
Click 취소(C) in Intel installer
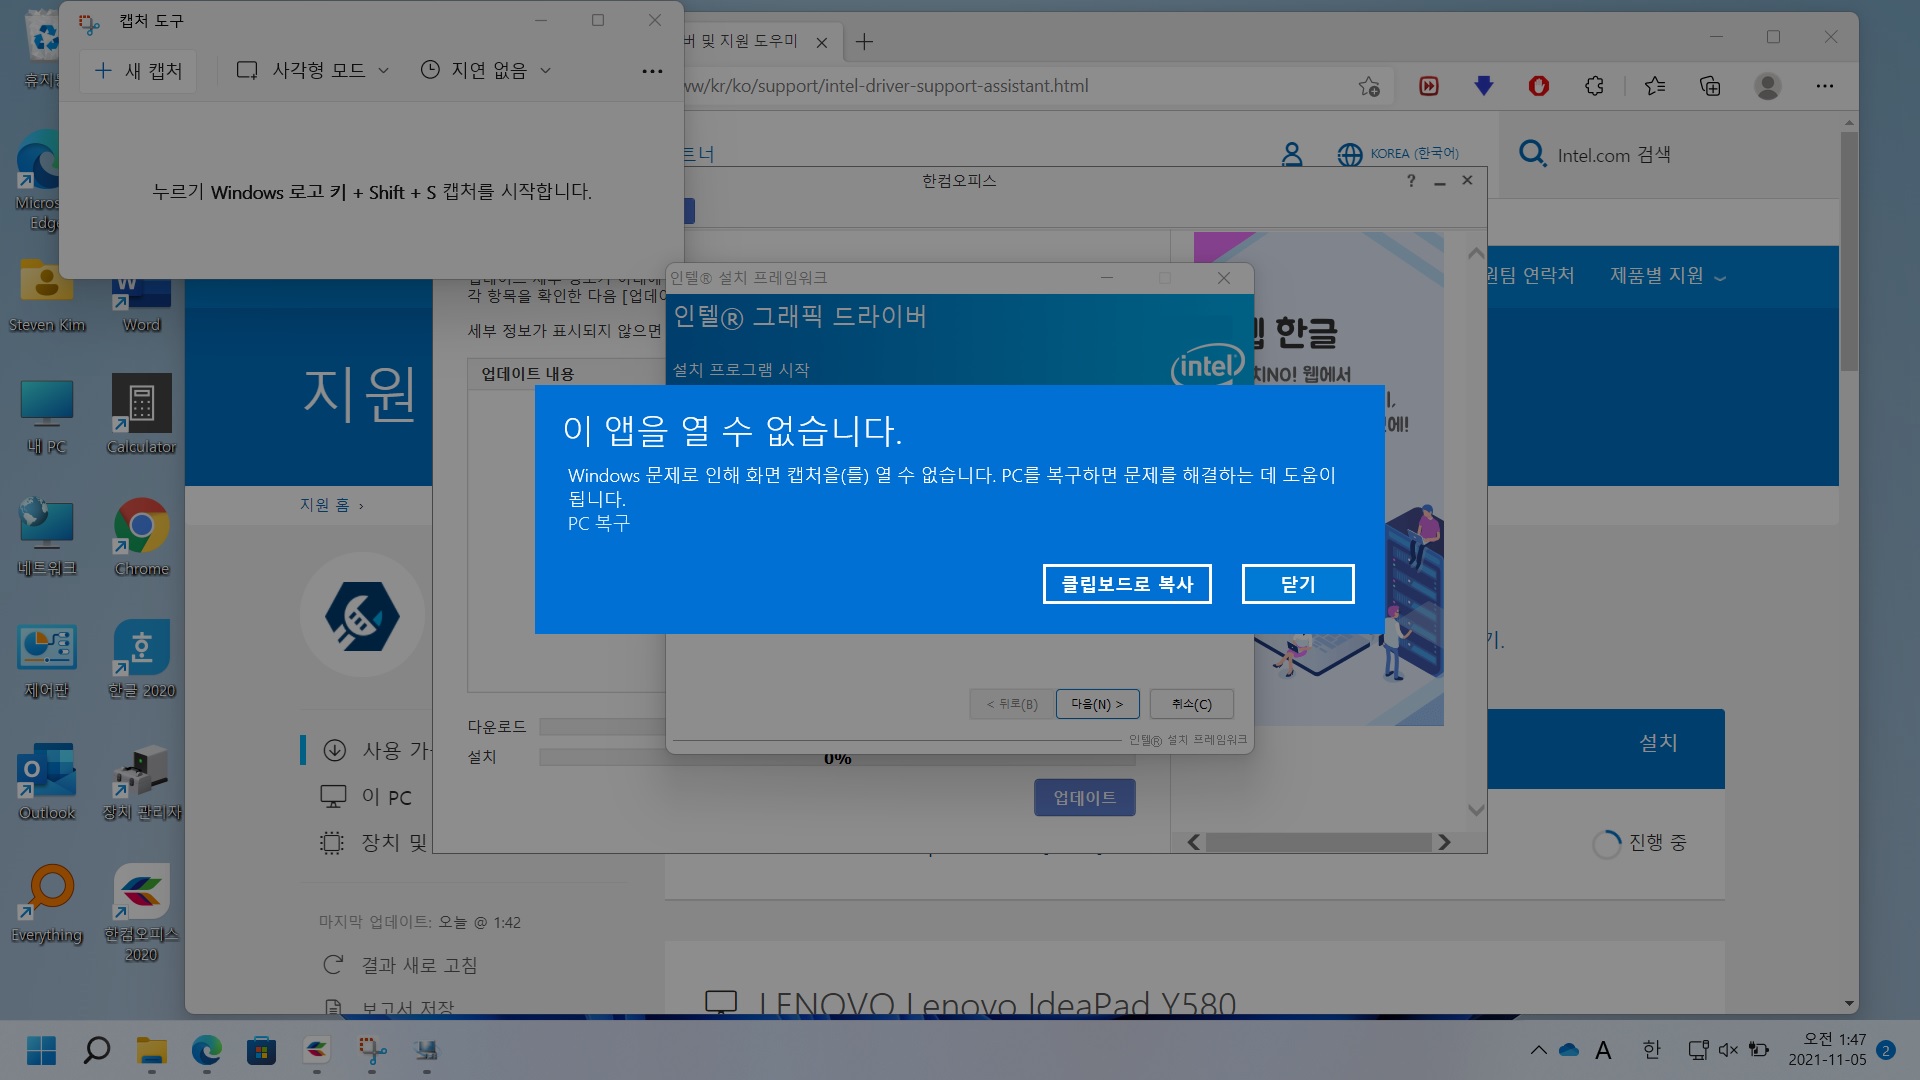coord(1192,704)
